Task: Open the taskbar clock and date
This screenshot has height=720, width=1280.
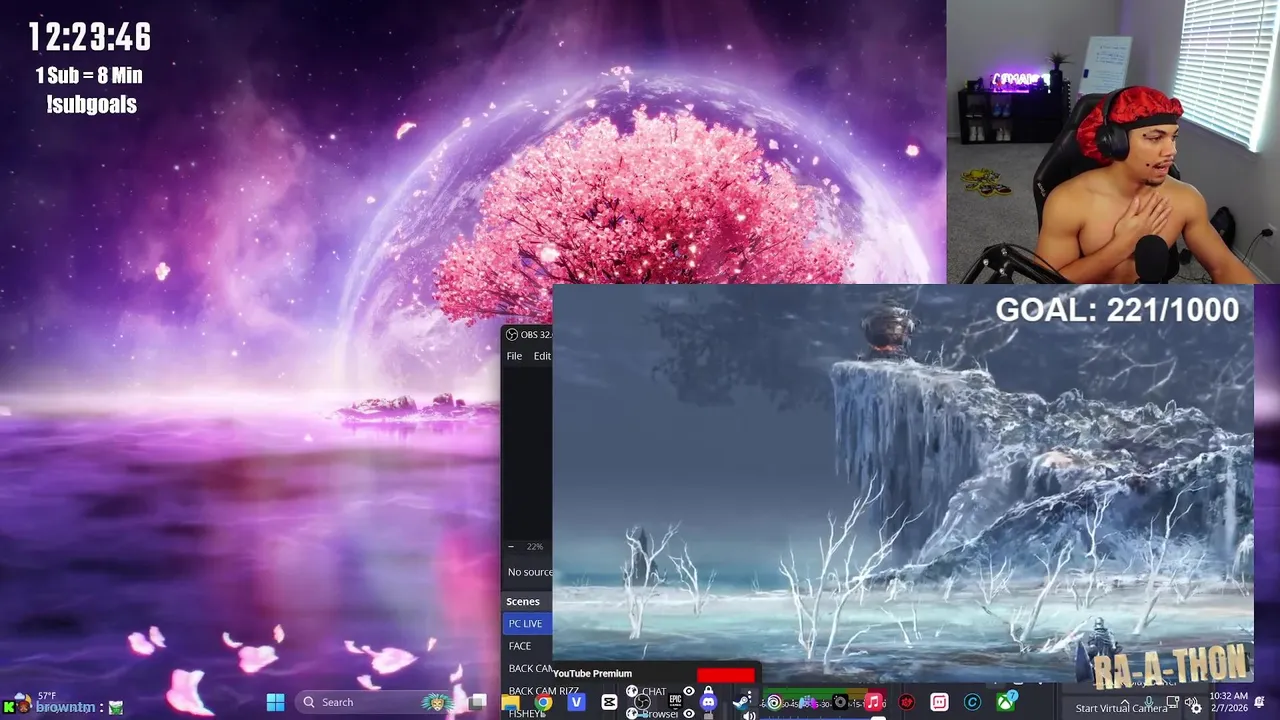Action: 1228,702
